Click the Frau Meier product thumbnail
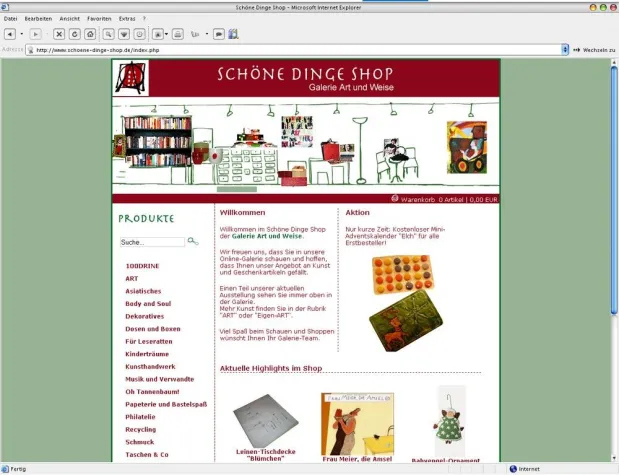This screenshot has height=475, width=619. pyautogui.click(x=357, y=422)
